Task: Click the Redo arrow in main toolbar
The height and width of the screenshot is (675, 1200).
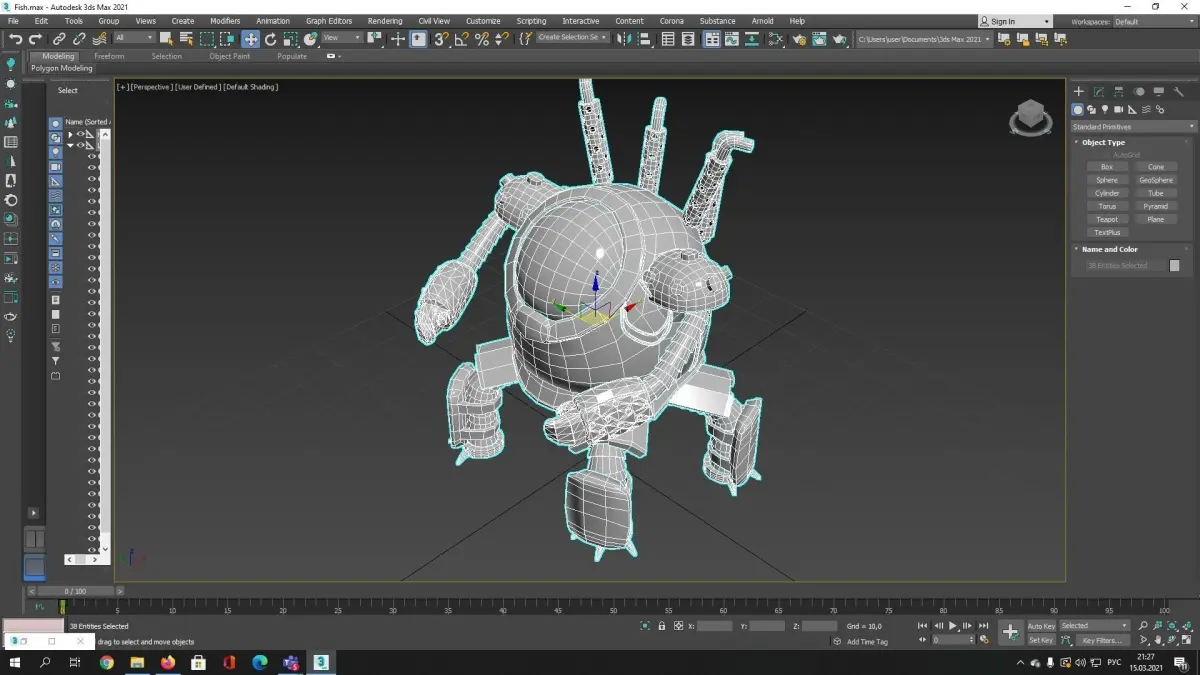Action: coord(35,39)
